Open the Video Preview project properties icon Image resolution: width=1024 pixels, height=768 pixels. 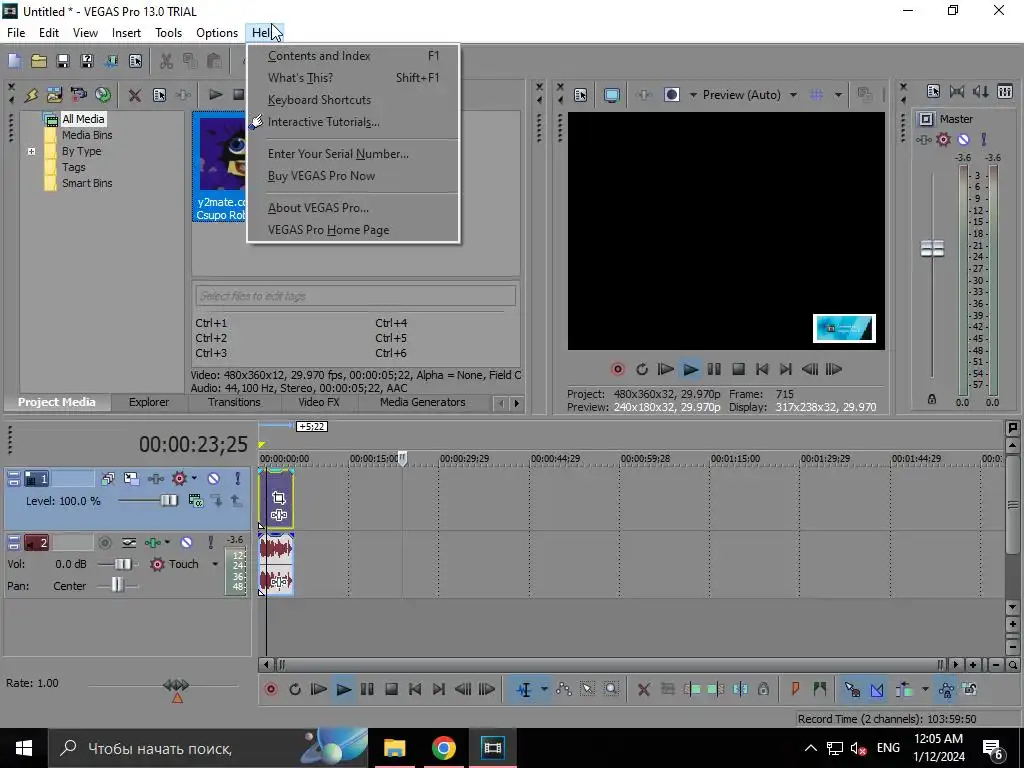(x=581, y=95)
